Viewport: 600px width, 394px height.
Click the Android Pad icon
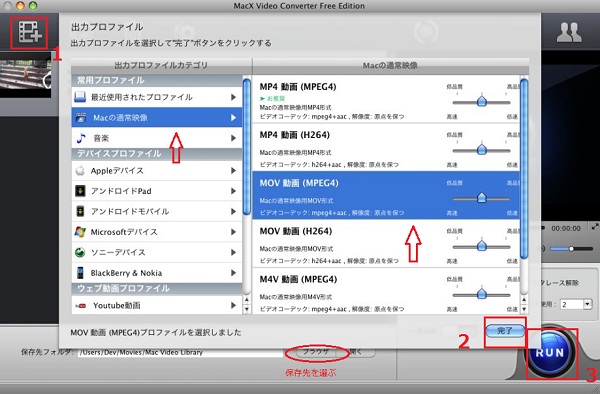pos(80,191)
